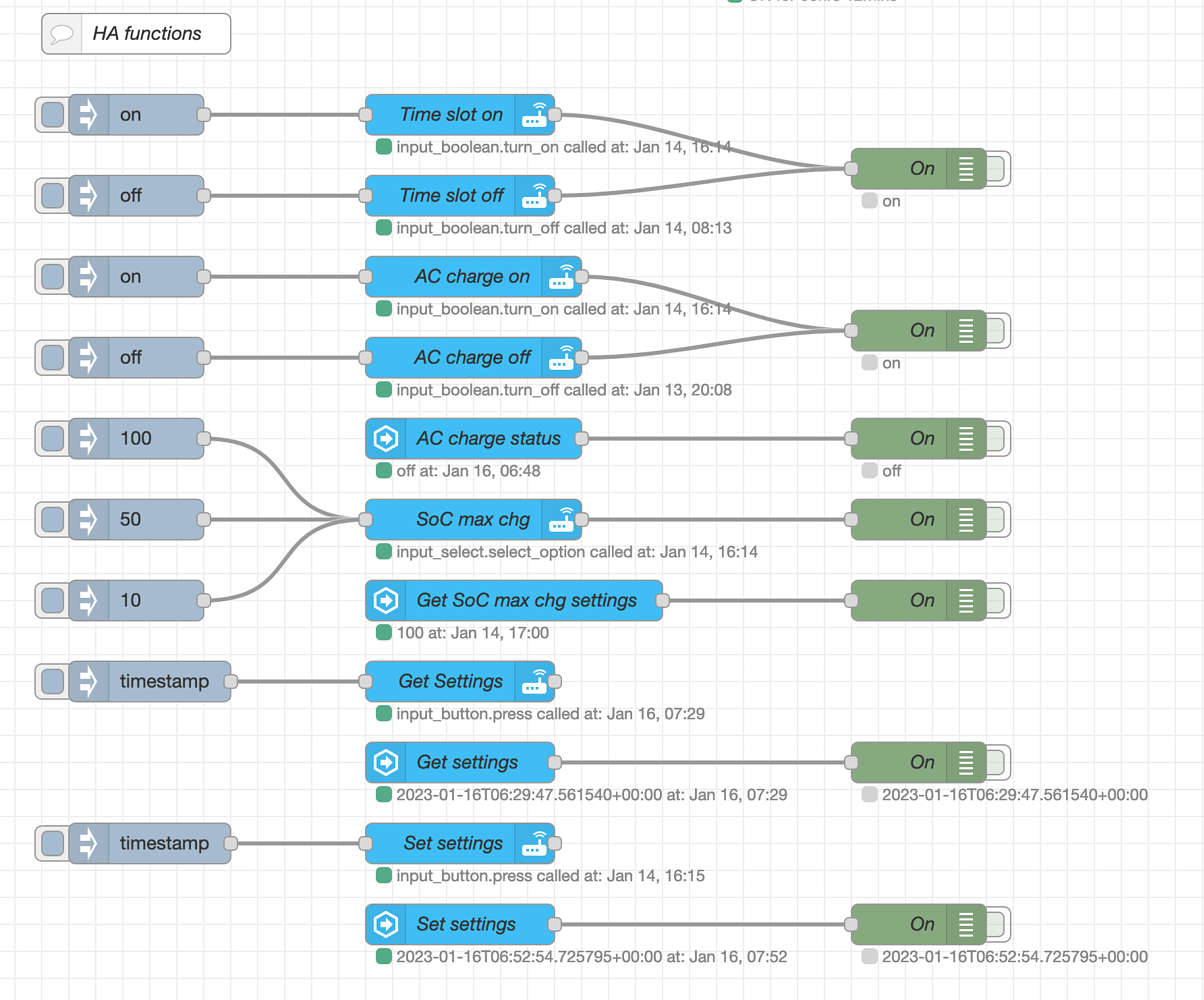This screenshot has height=1000, width=1204.
Task: Toggle debug output wired to Get settings event node
Action: coord(997,762)
